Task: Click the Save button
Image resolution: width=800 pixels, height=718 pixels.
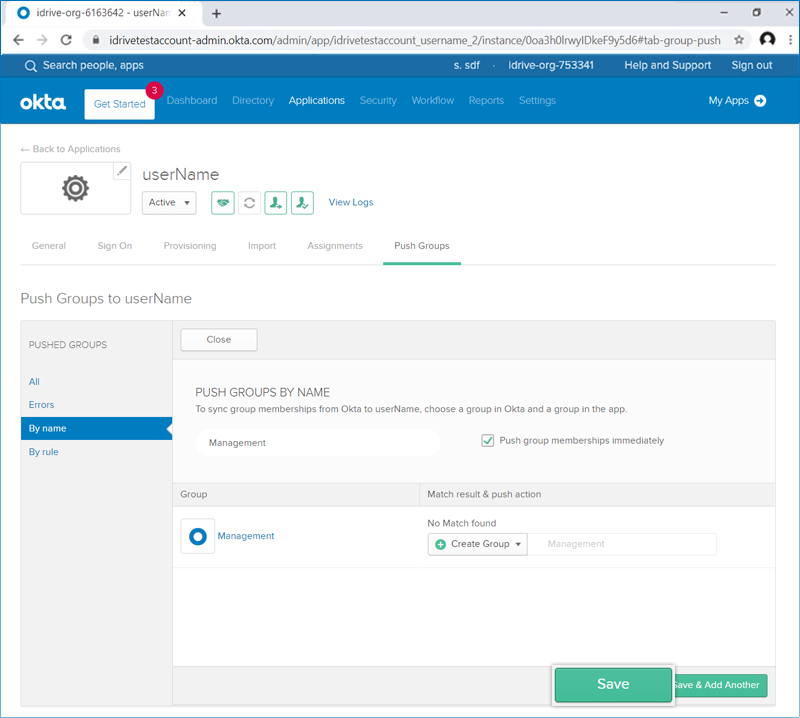Action: [x=613, y=684]
